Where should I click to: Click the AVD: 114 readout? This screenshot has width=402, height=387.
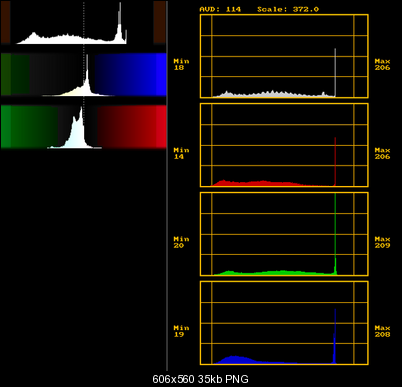click(x=220, y=9)
